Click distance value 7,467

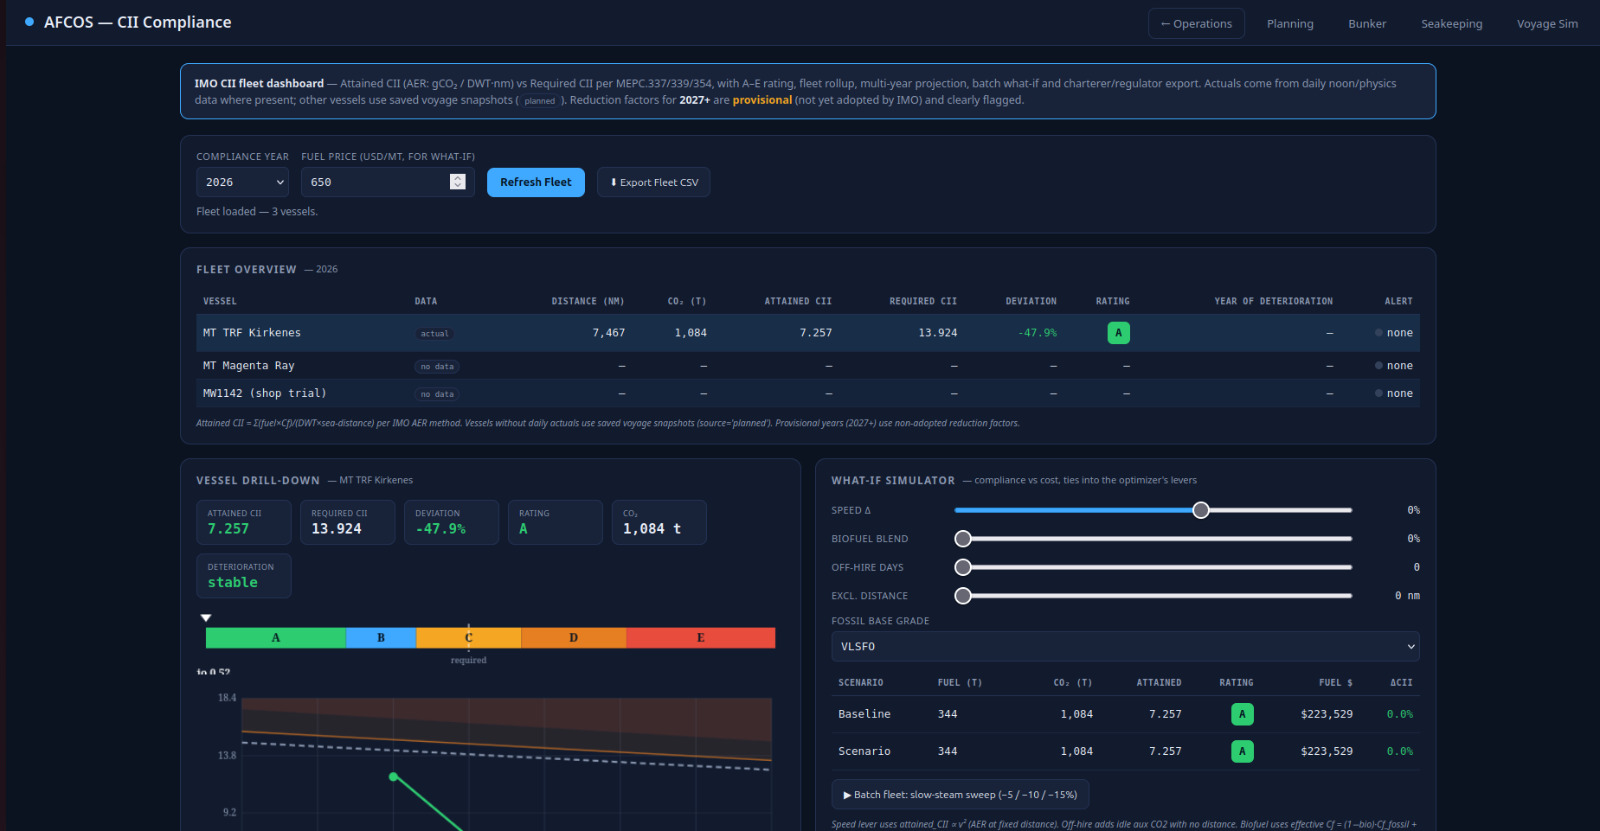(608, 333)
